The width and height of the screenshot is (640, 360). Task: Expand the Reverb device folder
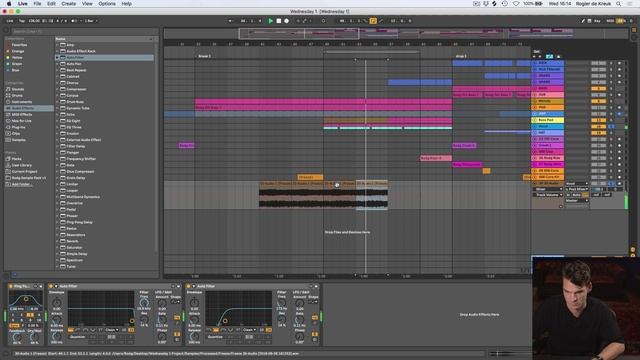[x=57, y=241]
